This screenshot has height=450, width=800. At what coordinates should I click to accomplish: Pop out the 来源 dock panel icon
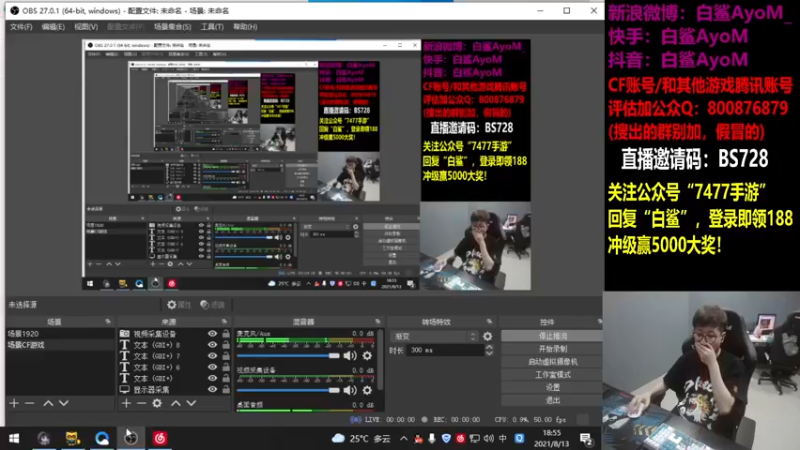[224, 321]
